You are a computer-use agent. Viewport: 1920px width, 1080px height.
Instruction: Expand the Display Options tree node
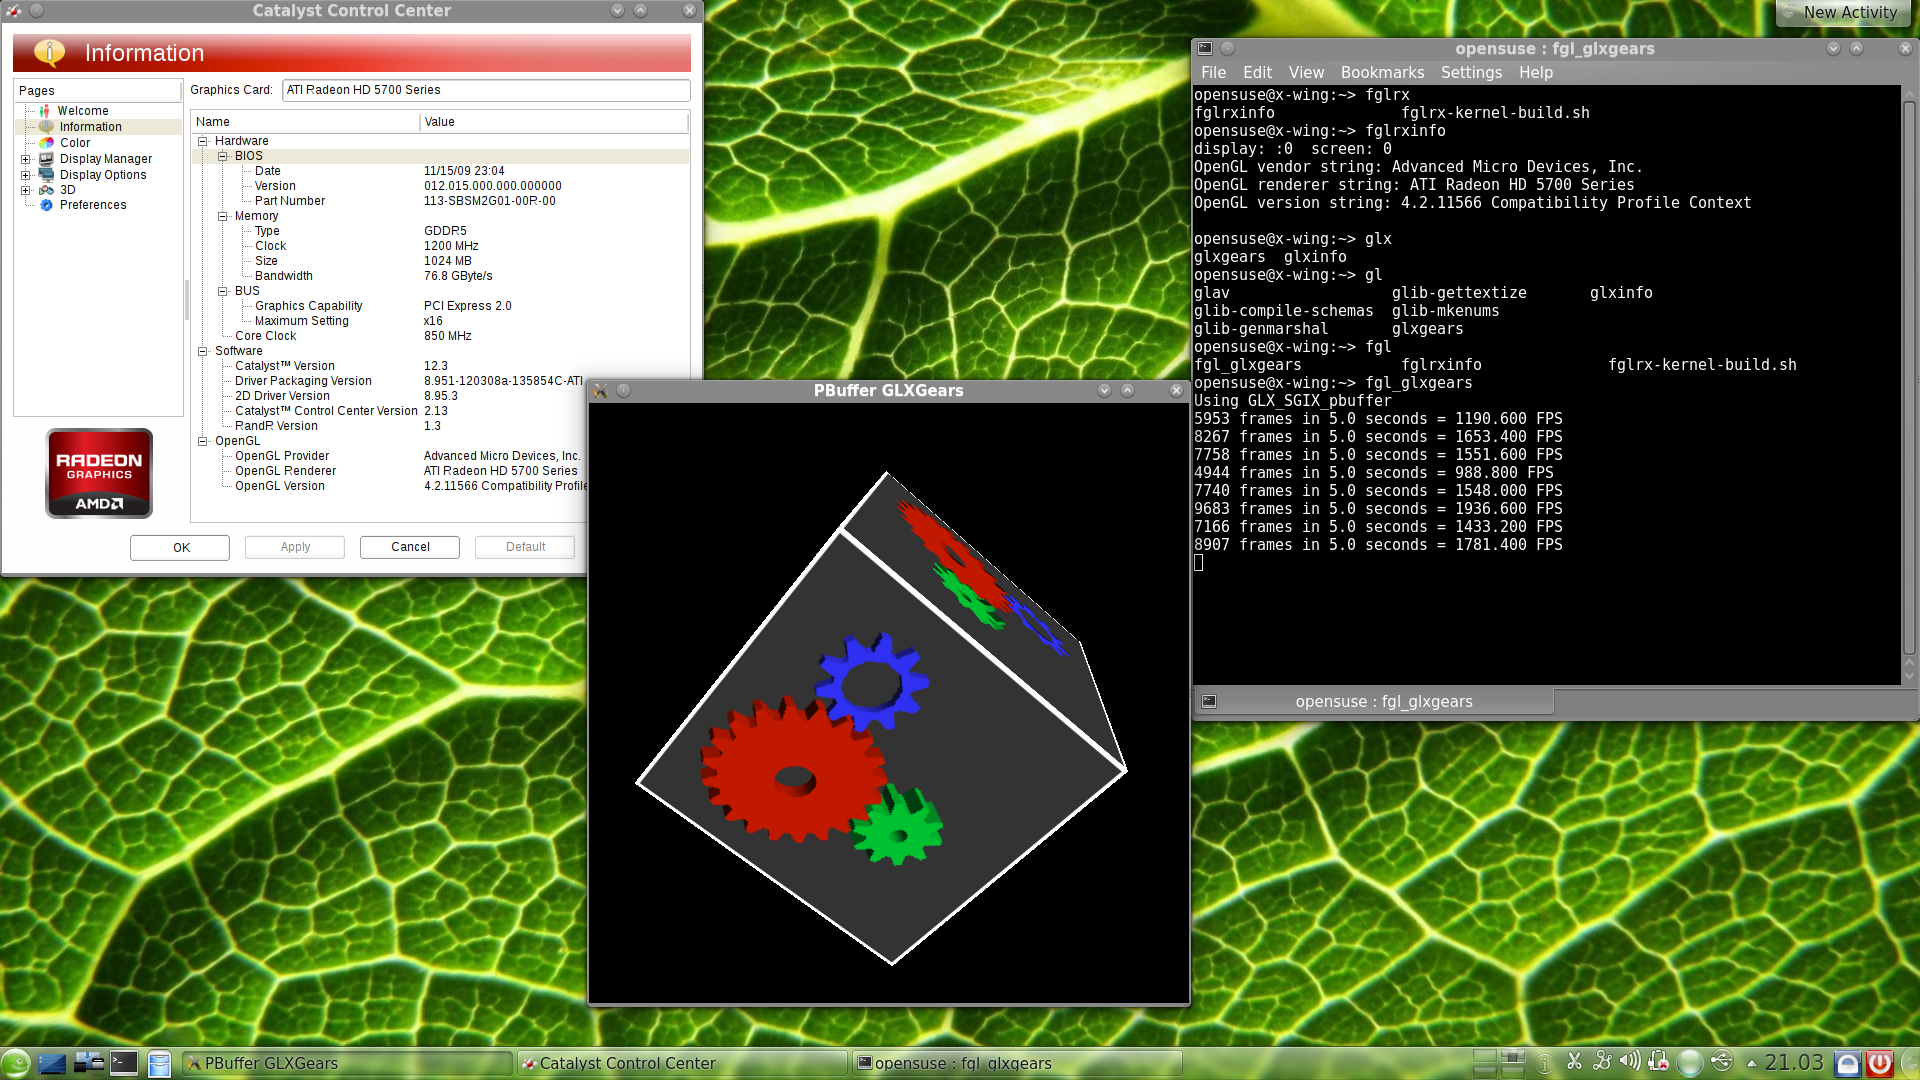pyautogui.click(x=26, y=175)
